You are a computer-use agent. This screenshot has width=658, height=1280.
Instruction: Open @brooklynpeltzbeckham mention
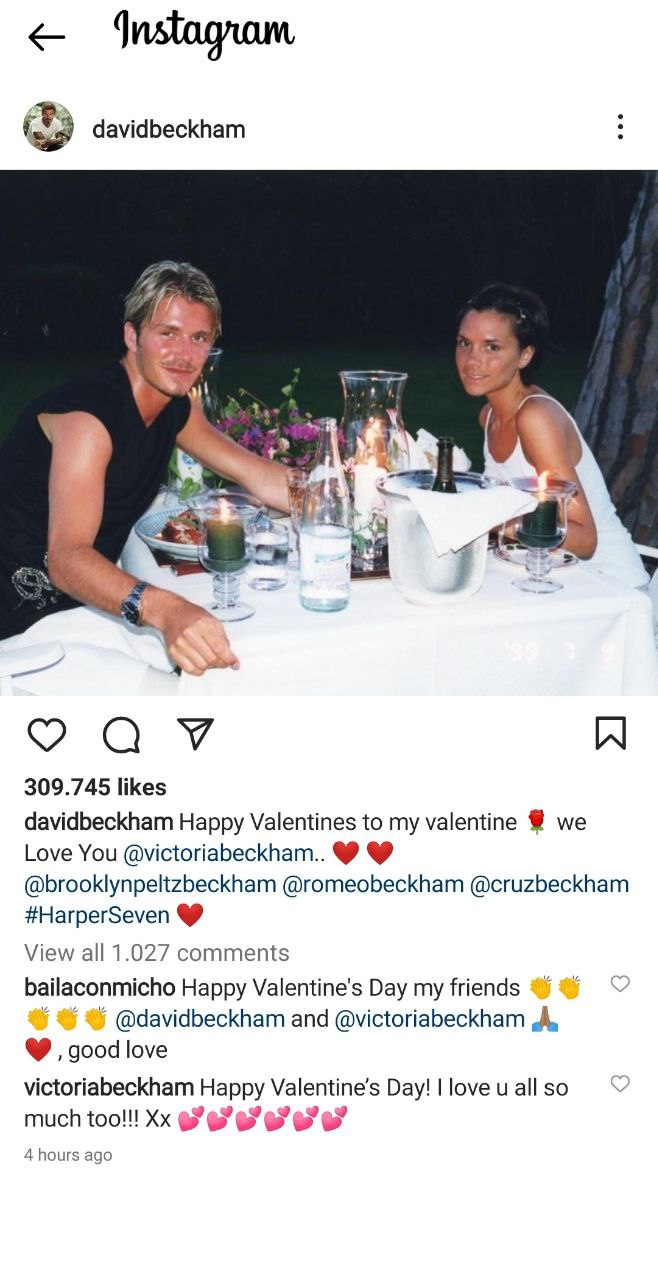[150, 885]
